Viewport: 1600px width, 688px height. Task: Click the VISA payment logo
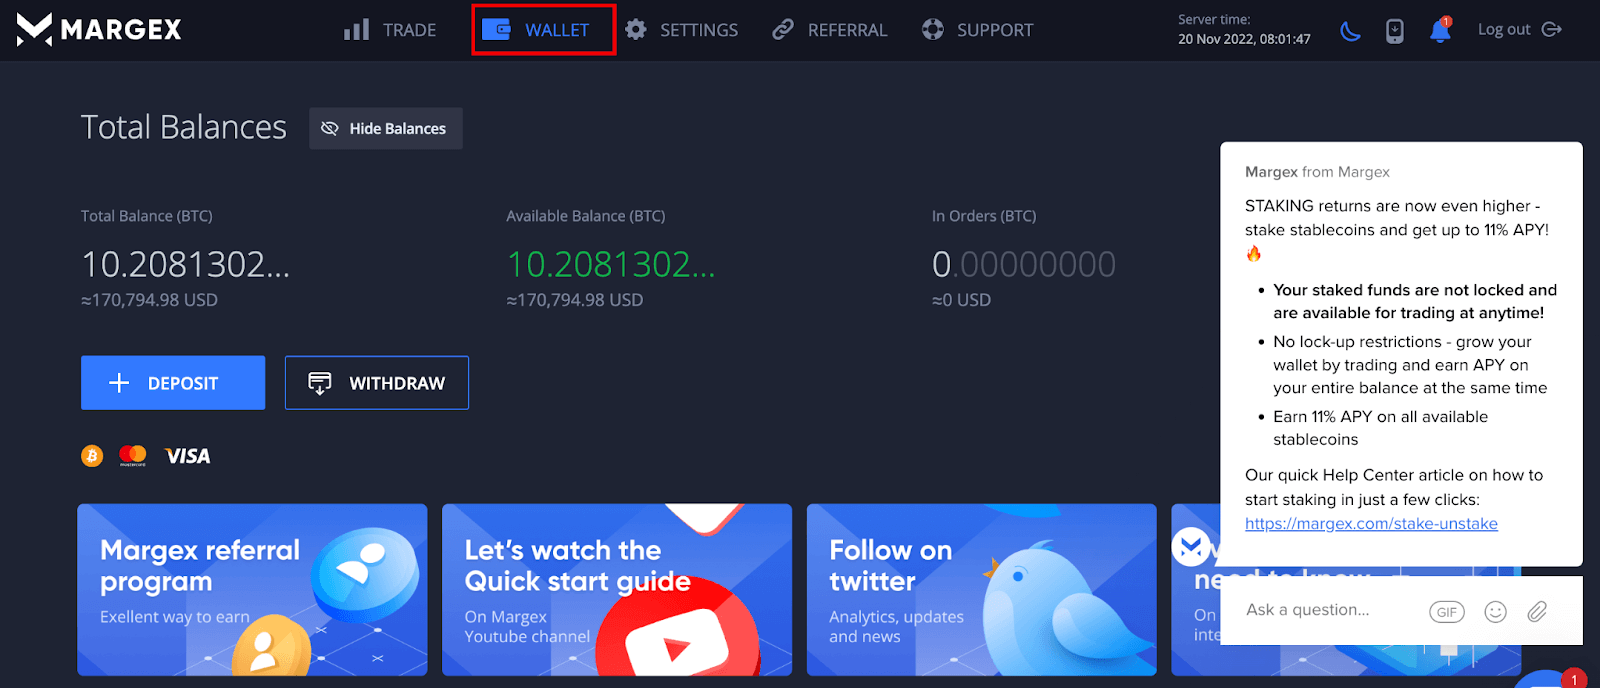click(x=188, y=456)
